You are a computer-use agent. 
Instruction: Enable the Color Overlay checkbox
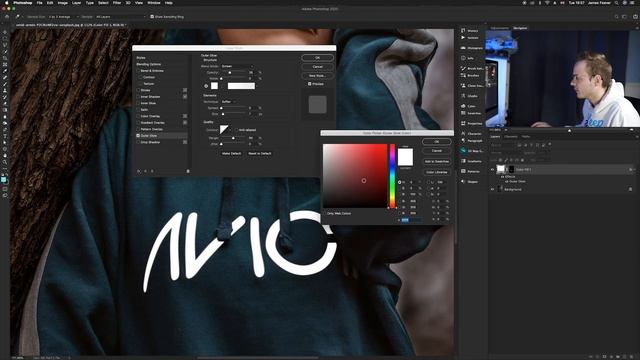[138, 116]
